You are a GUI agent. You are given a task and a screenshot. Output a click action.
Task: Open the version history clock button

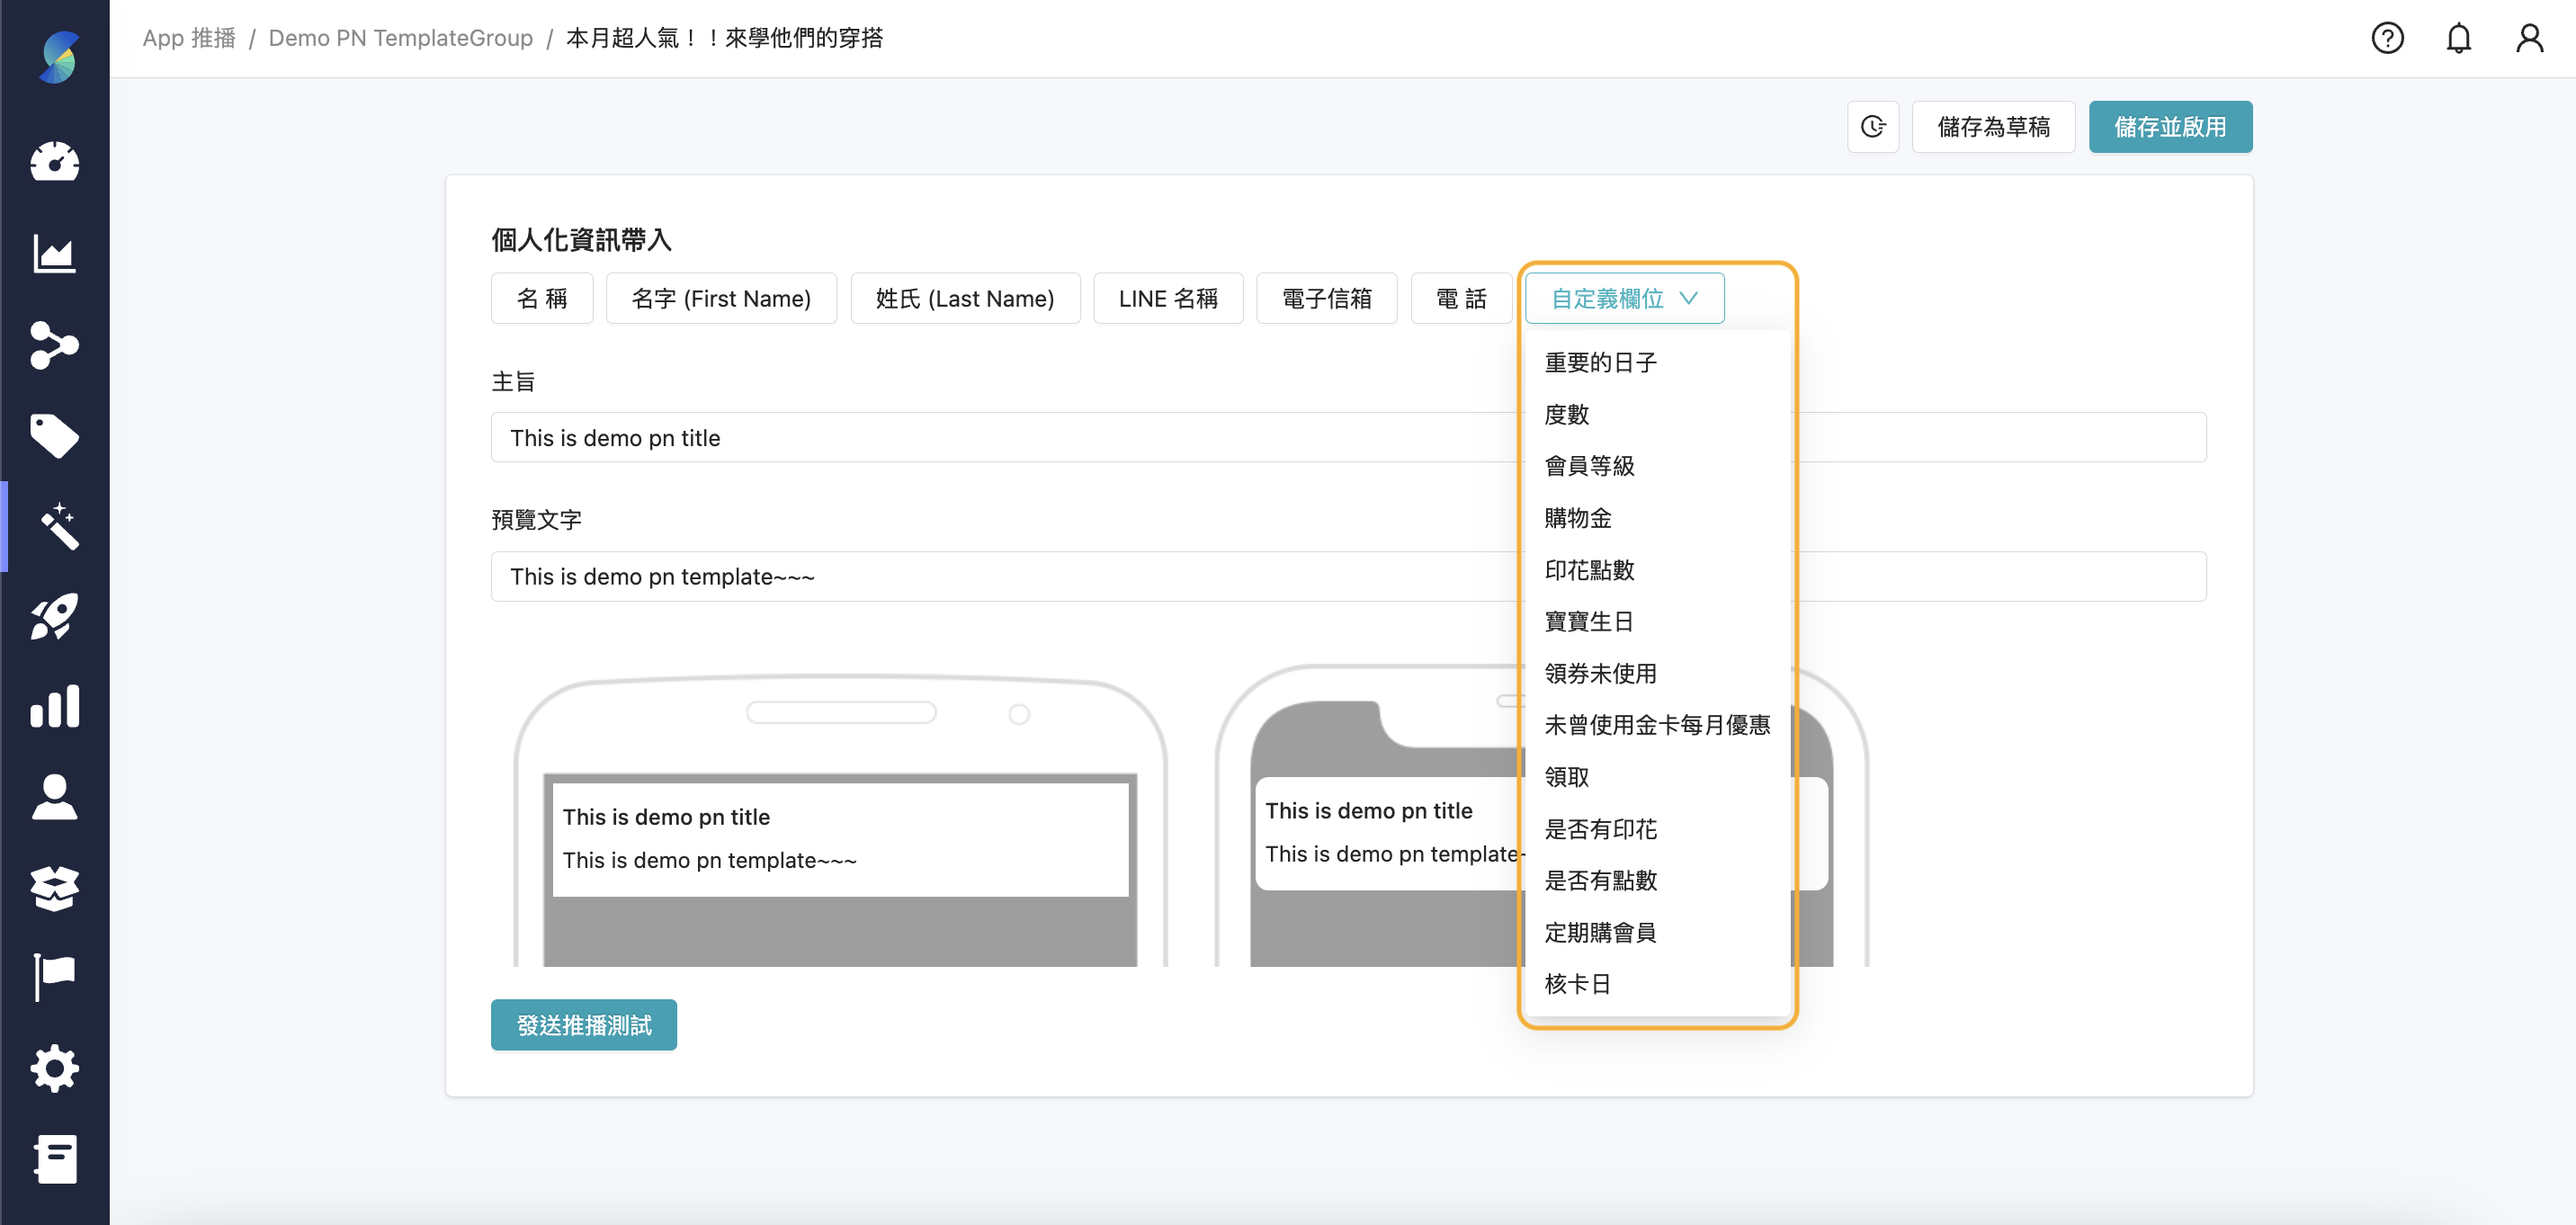coord(1873,127)
